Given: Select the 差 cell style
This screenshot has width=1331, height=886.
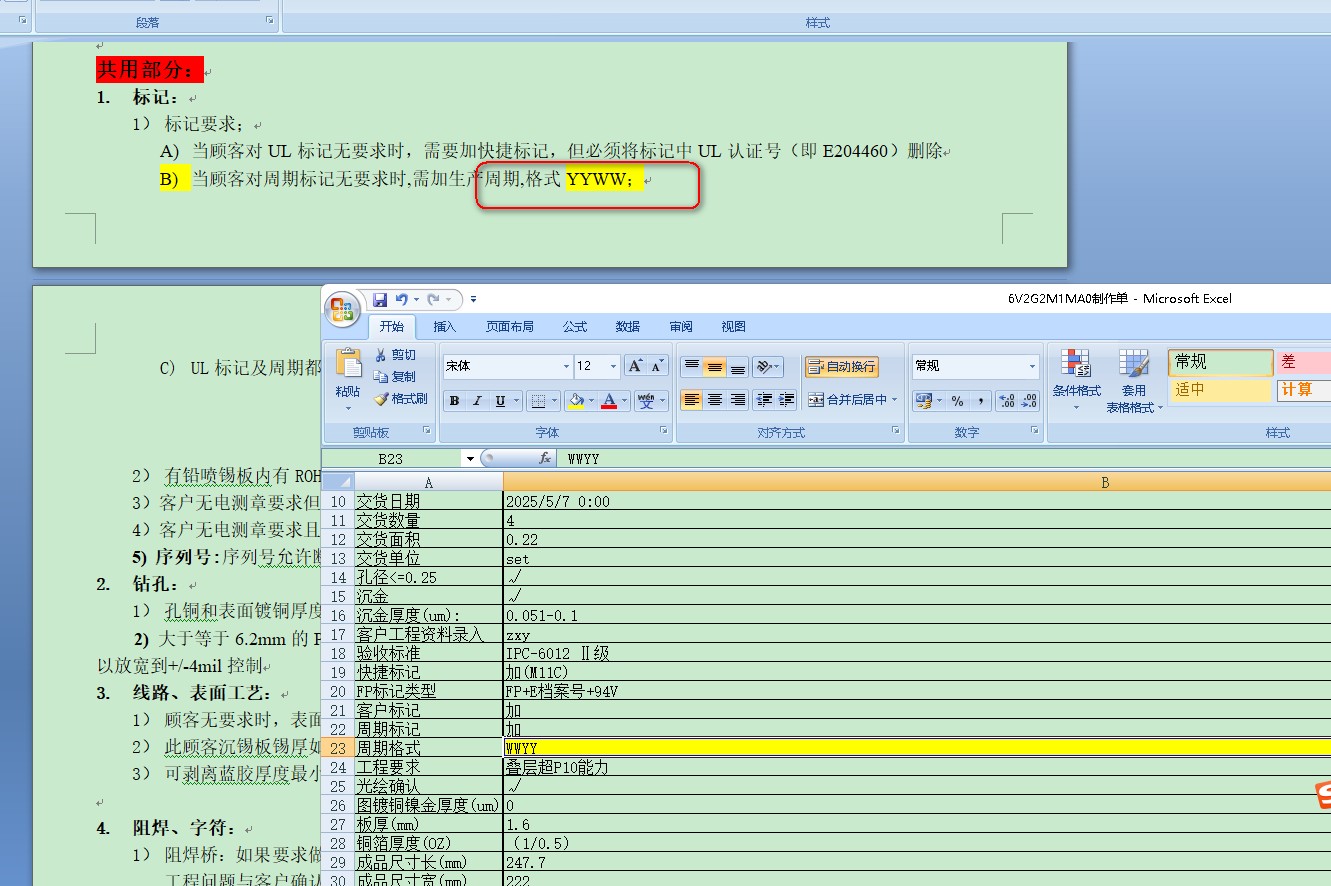Looking at the screenshot, I should (1303, 362).
